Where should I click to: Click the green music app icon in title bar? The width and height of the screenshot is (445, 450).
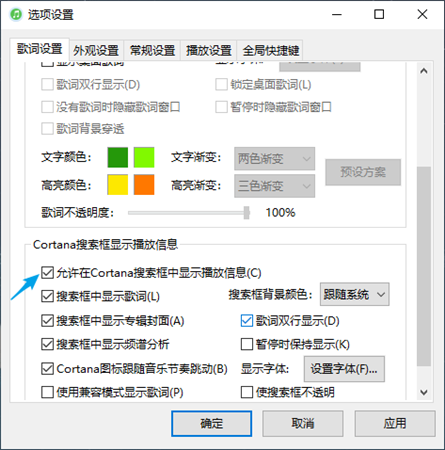point(16,15)
